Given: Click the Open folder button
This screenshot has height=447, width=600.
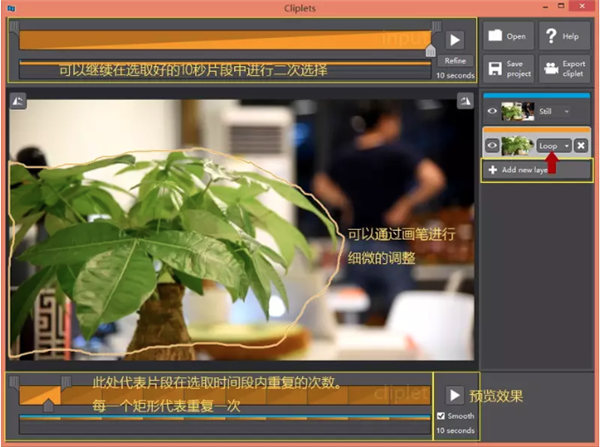Looking at the screenshot, I should click(508, 36).
